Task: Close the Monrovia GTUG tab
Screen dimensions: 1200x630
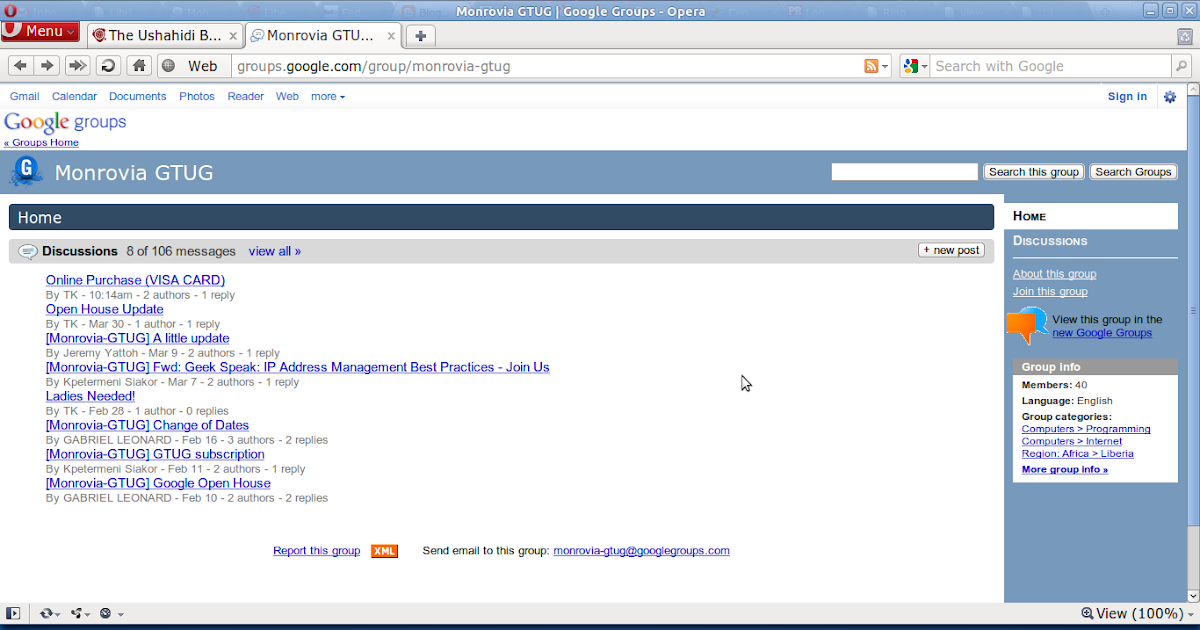Action: coord(389,35)
